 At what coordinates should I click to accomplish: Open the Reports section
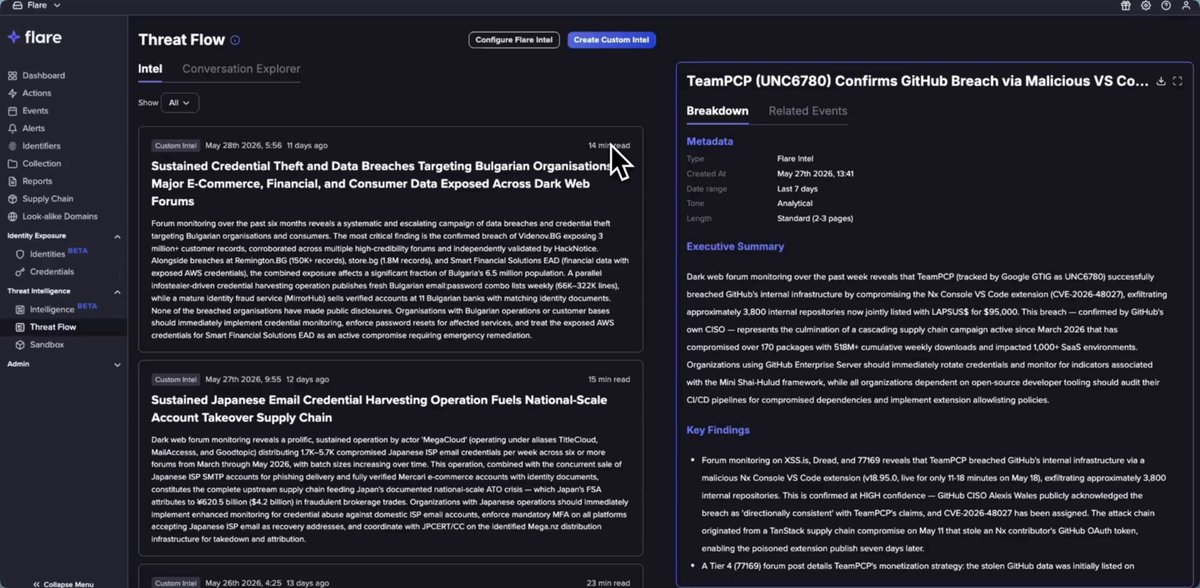pyautogui.click(x=37, y=181)
